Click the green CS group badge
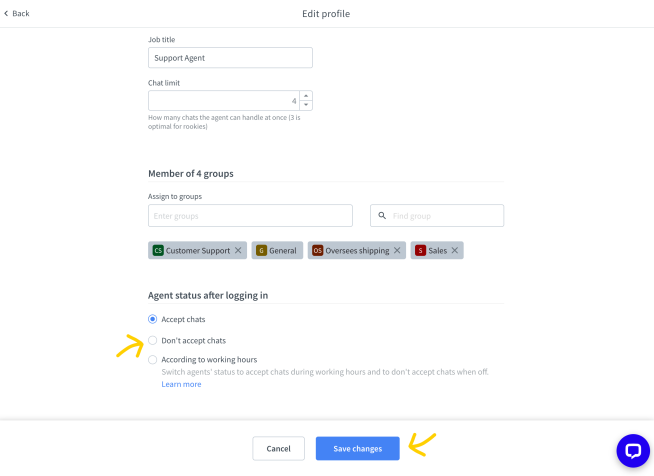 pyautogui.click(x=158, y=250)
